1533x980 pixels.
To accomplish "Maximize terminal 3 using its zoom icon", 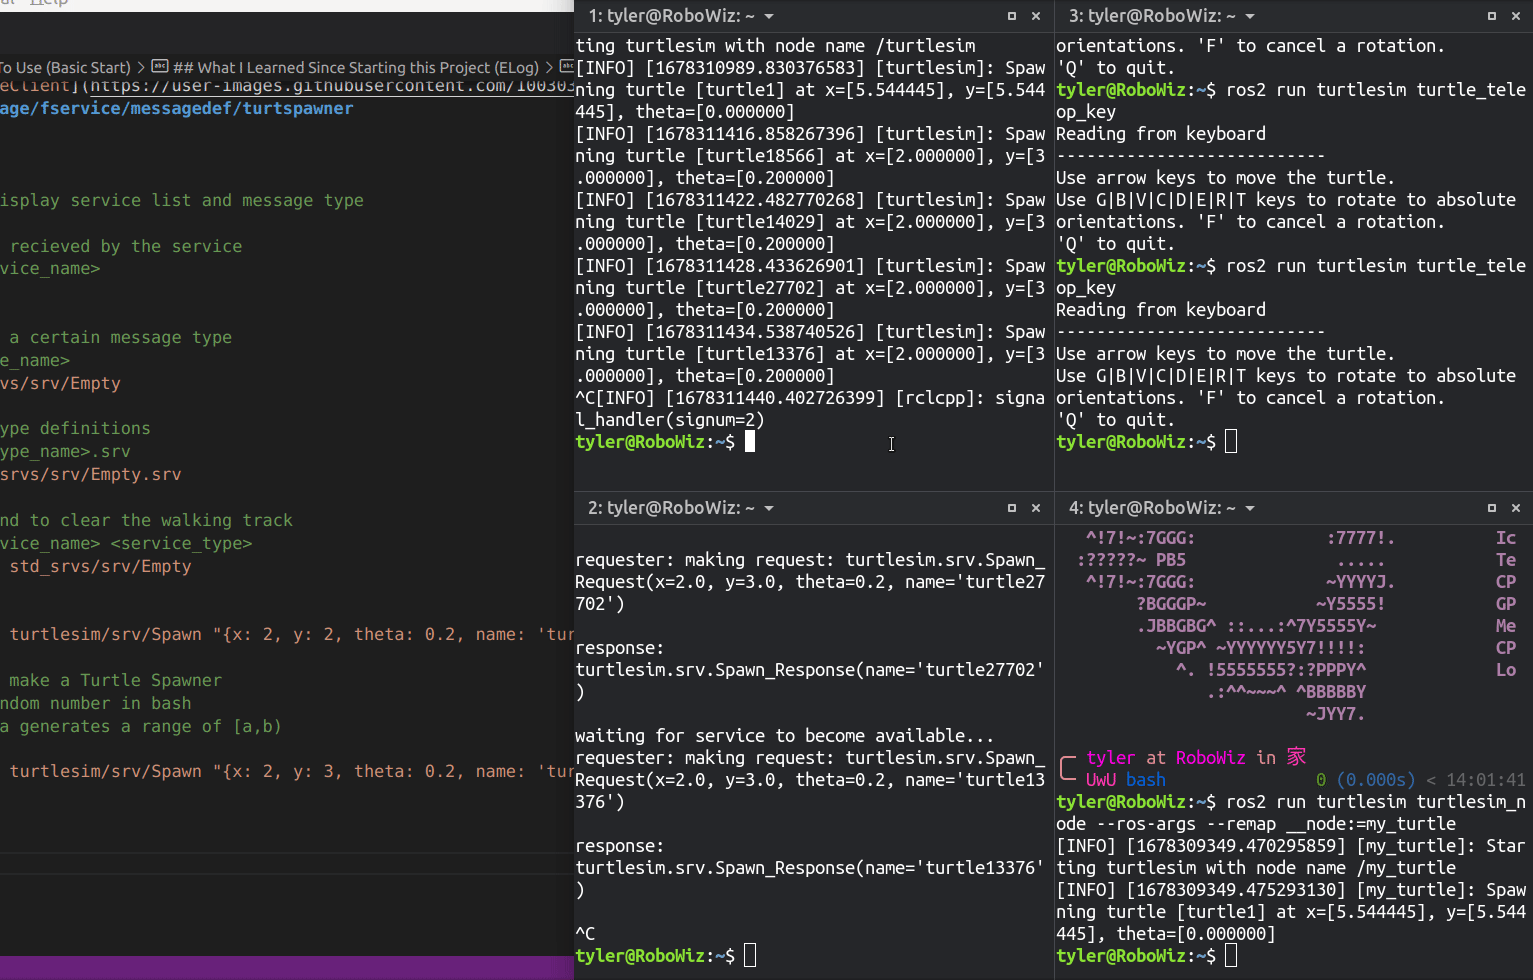I will click(1491, 16).
